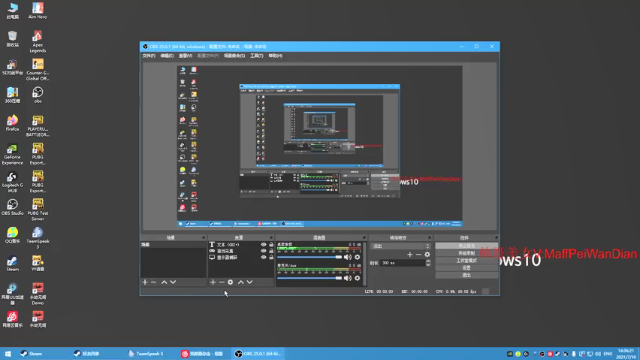This screenshot has height=360, width=640.
Task: Toggle visibility of the game capture source
Action: 263,251
